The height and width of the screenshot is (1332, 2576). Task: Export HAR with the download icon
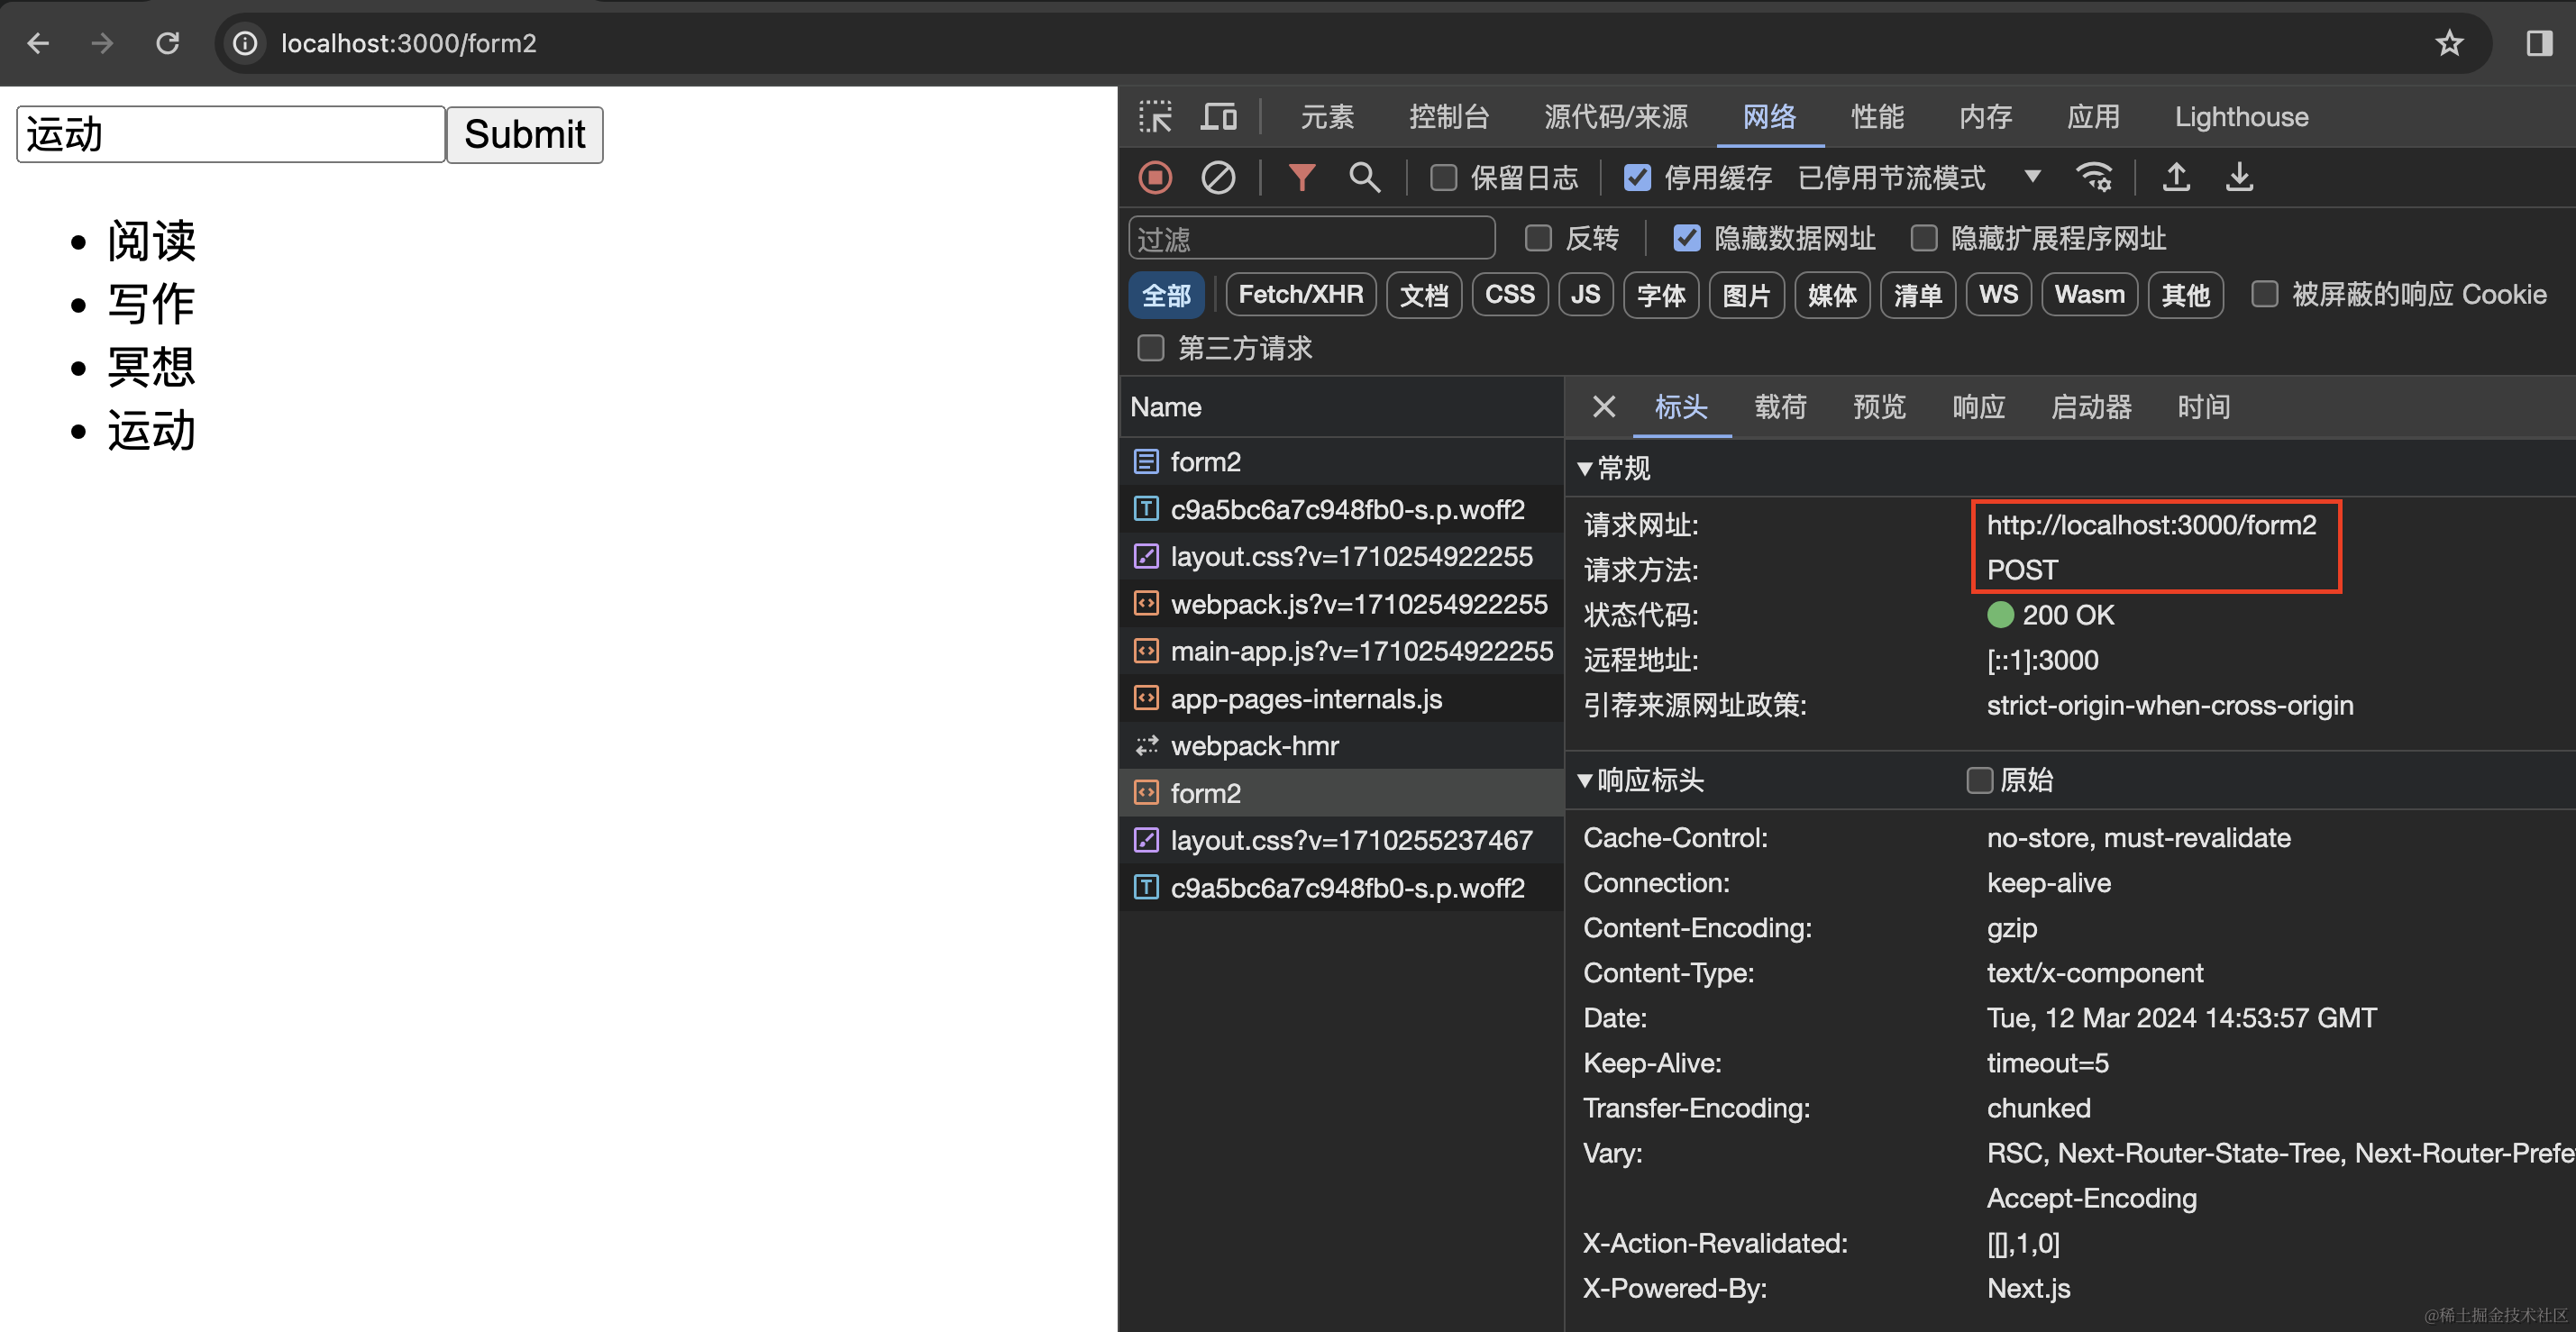click(x=2239, y=177)
